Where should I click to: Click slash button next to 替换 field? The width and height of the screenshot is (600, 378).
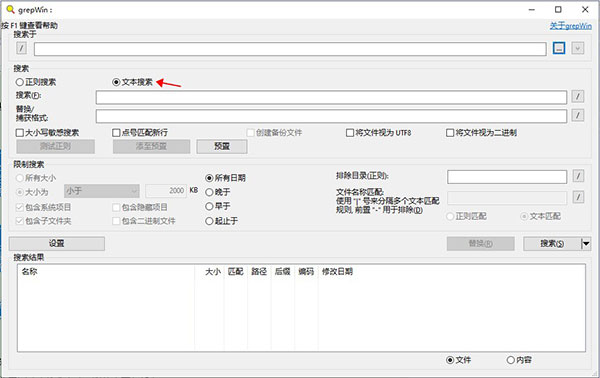pyautogui.click(x=578, y=115)
